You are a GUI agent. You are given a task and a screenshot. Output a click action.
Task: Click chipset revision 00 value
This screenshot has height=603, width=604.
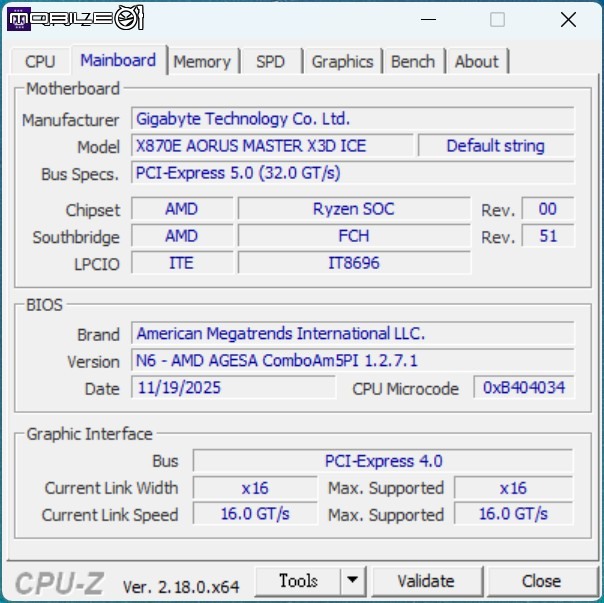click(547, 209)
